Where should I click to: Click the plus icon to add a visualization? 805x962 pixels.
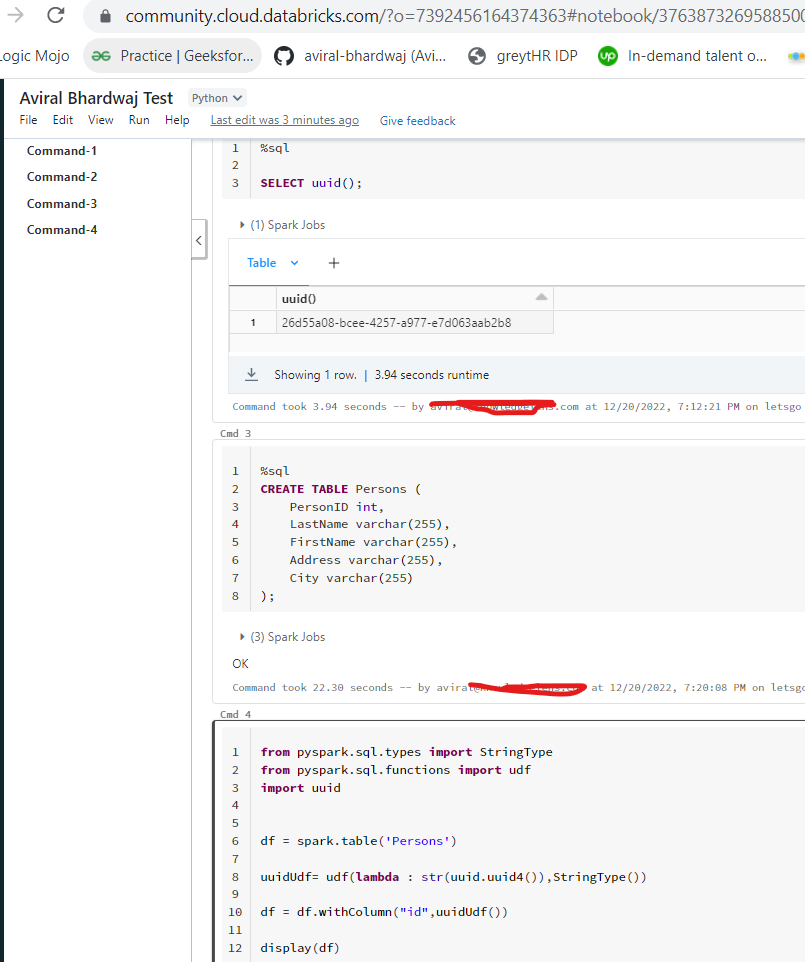click(333, 262)
